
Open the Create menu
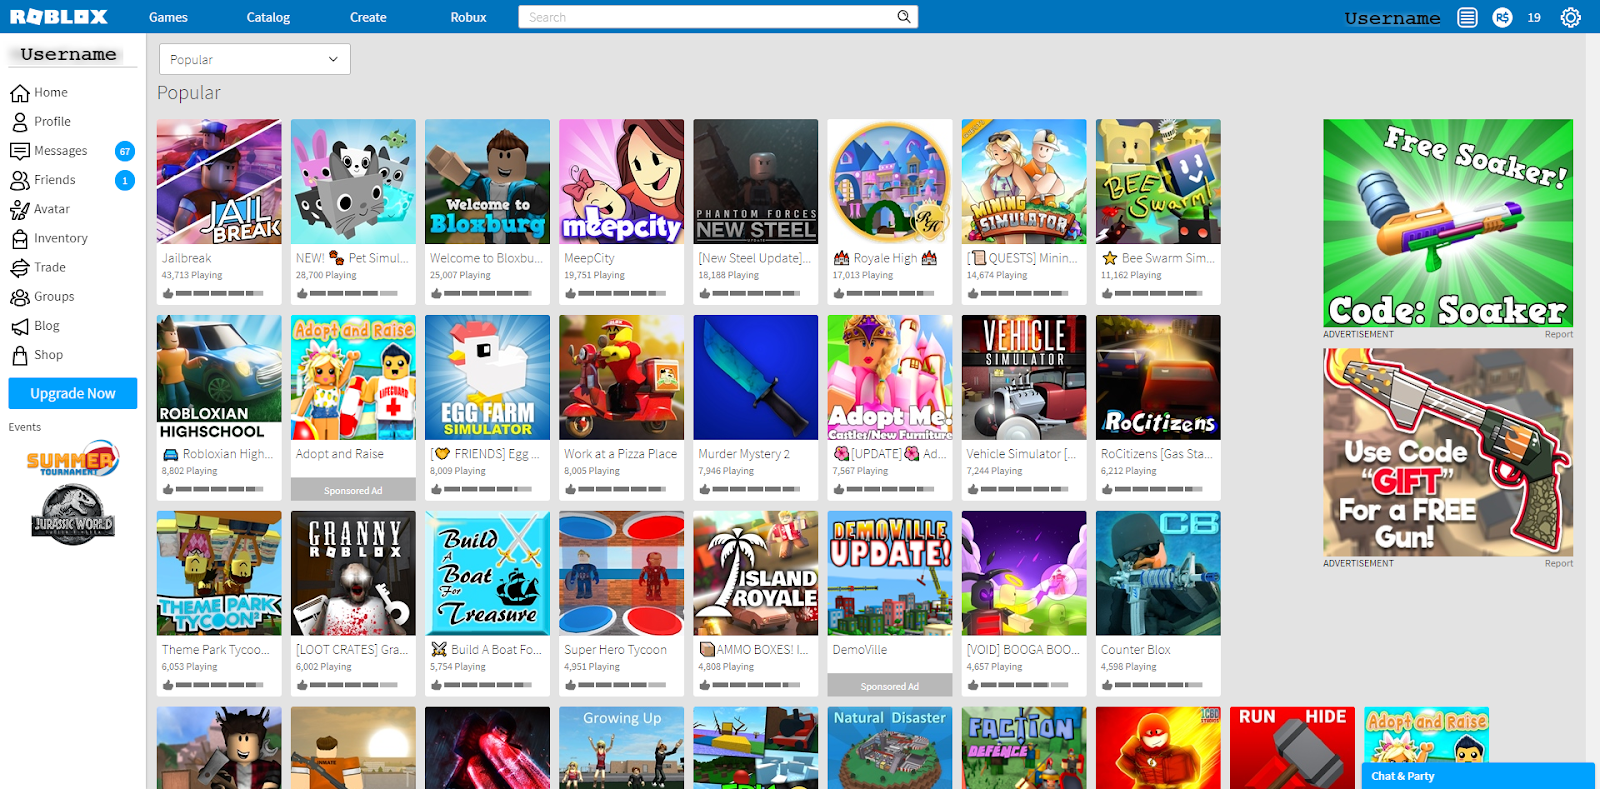[368, 17]
